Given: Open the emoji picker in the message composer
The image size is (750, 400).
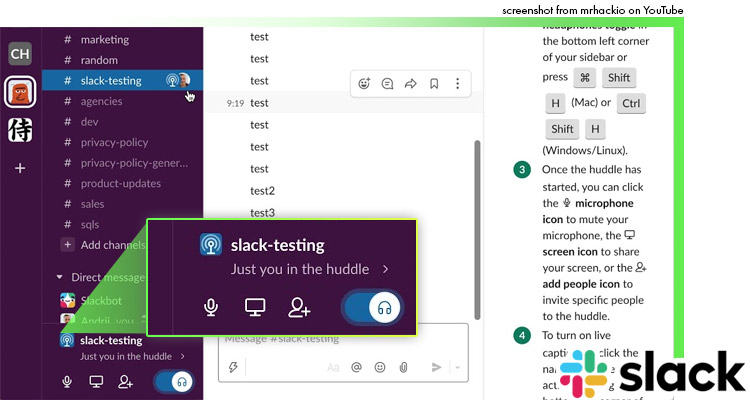Looking at the screenshot, I should click(x=380, y=367).
